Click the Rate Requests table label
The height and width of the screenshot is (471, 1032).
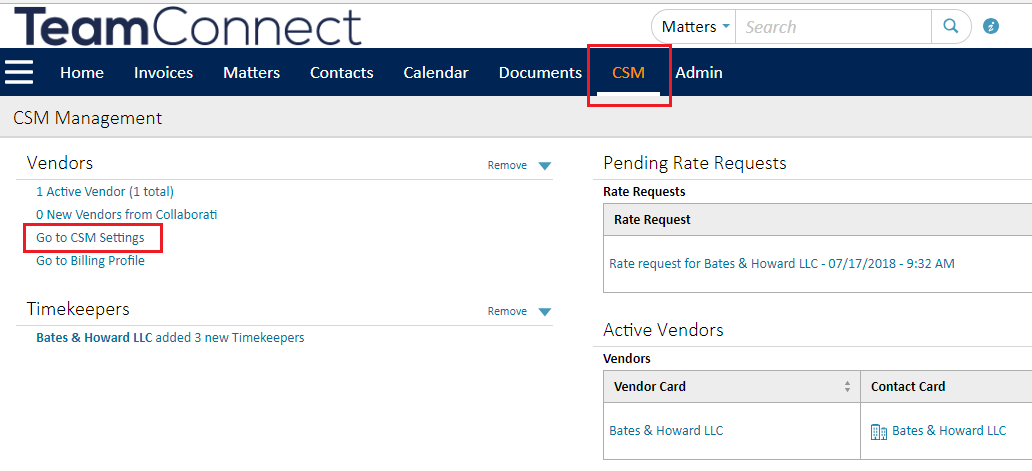click(x=644, y=191)
